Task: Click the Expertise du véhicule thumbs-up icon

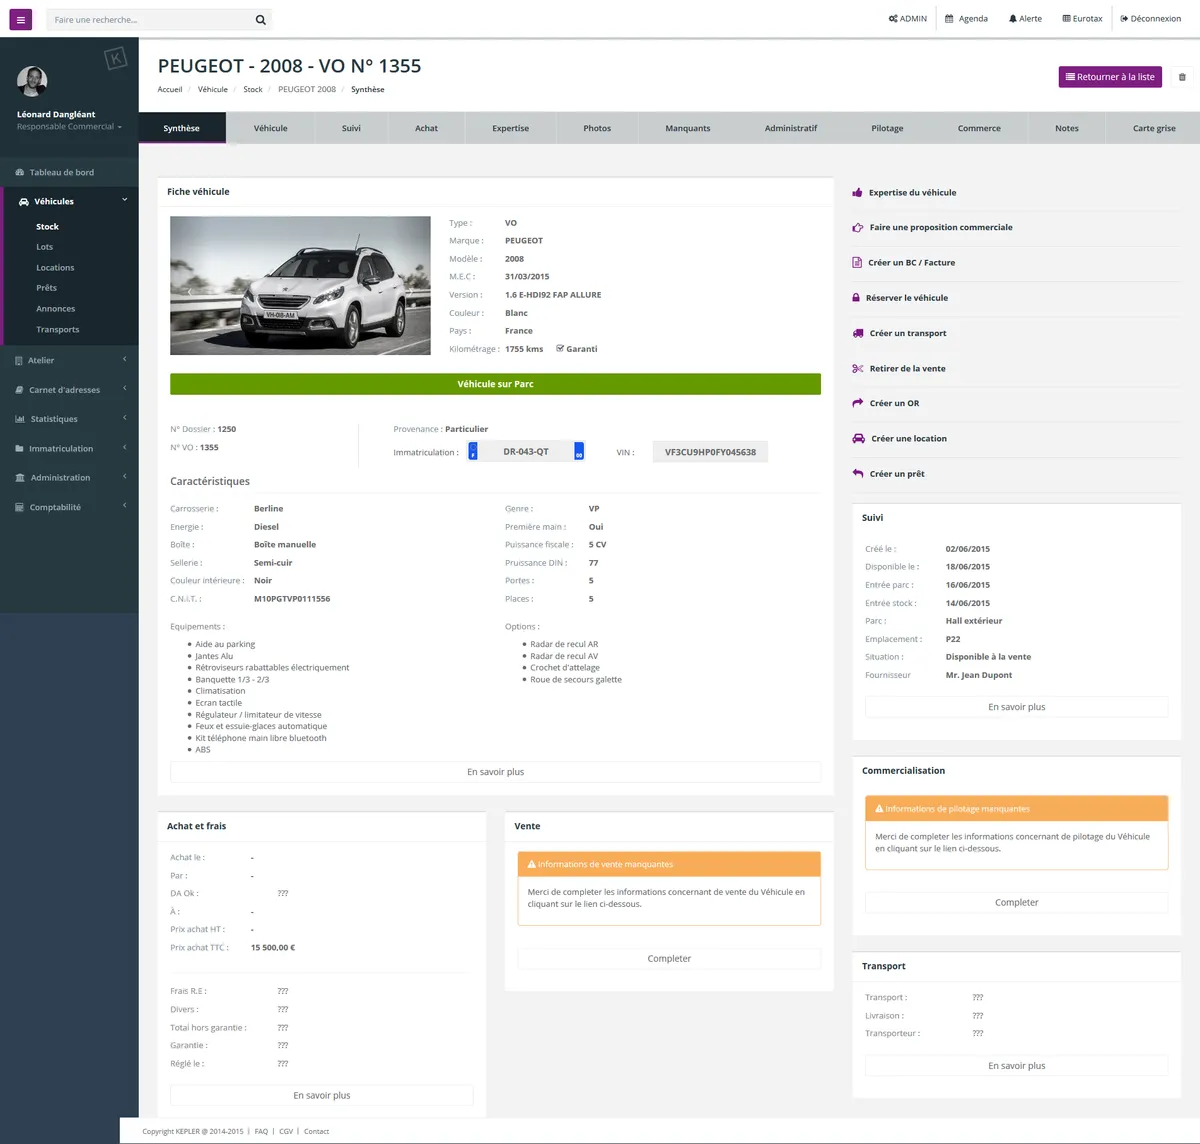Action: point(857,192)
